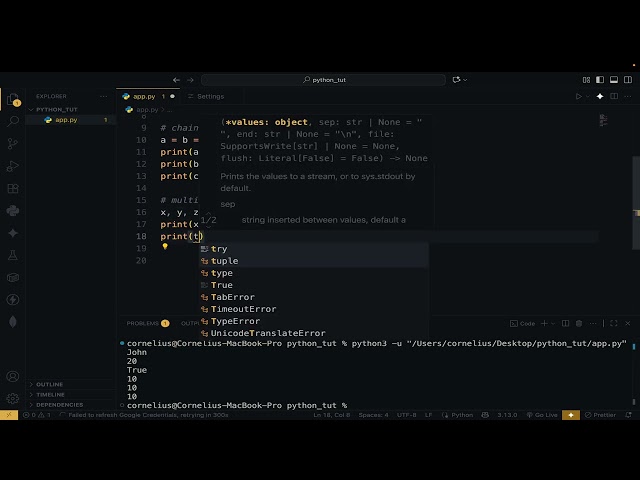Open notifications bell icon
This screenshot has height=480, width=640.
click(629, 415)
